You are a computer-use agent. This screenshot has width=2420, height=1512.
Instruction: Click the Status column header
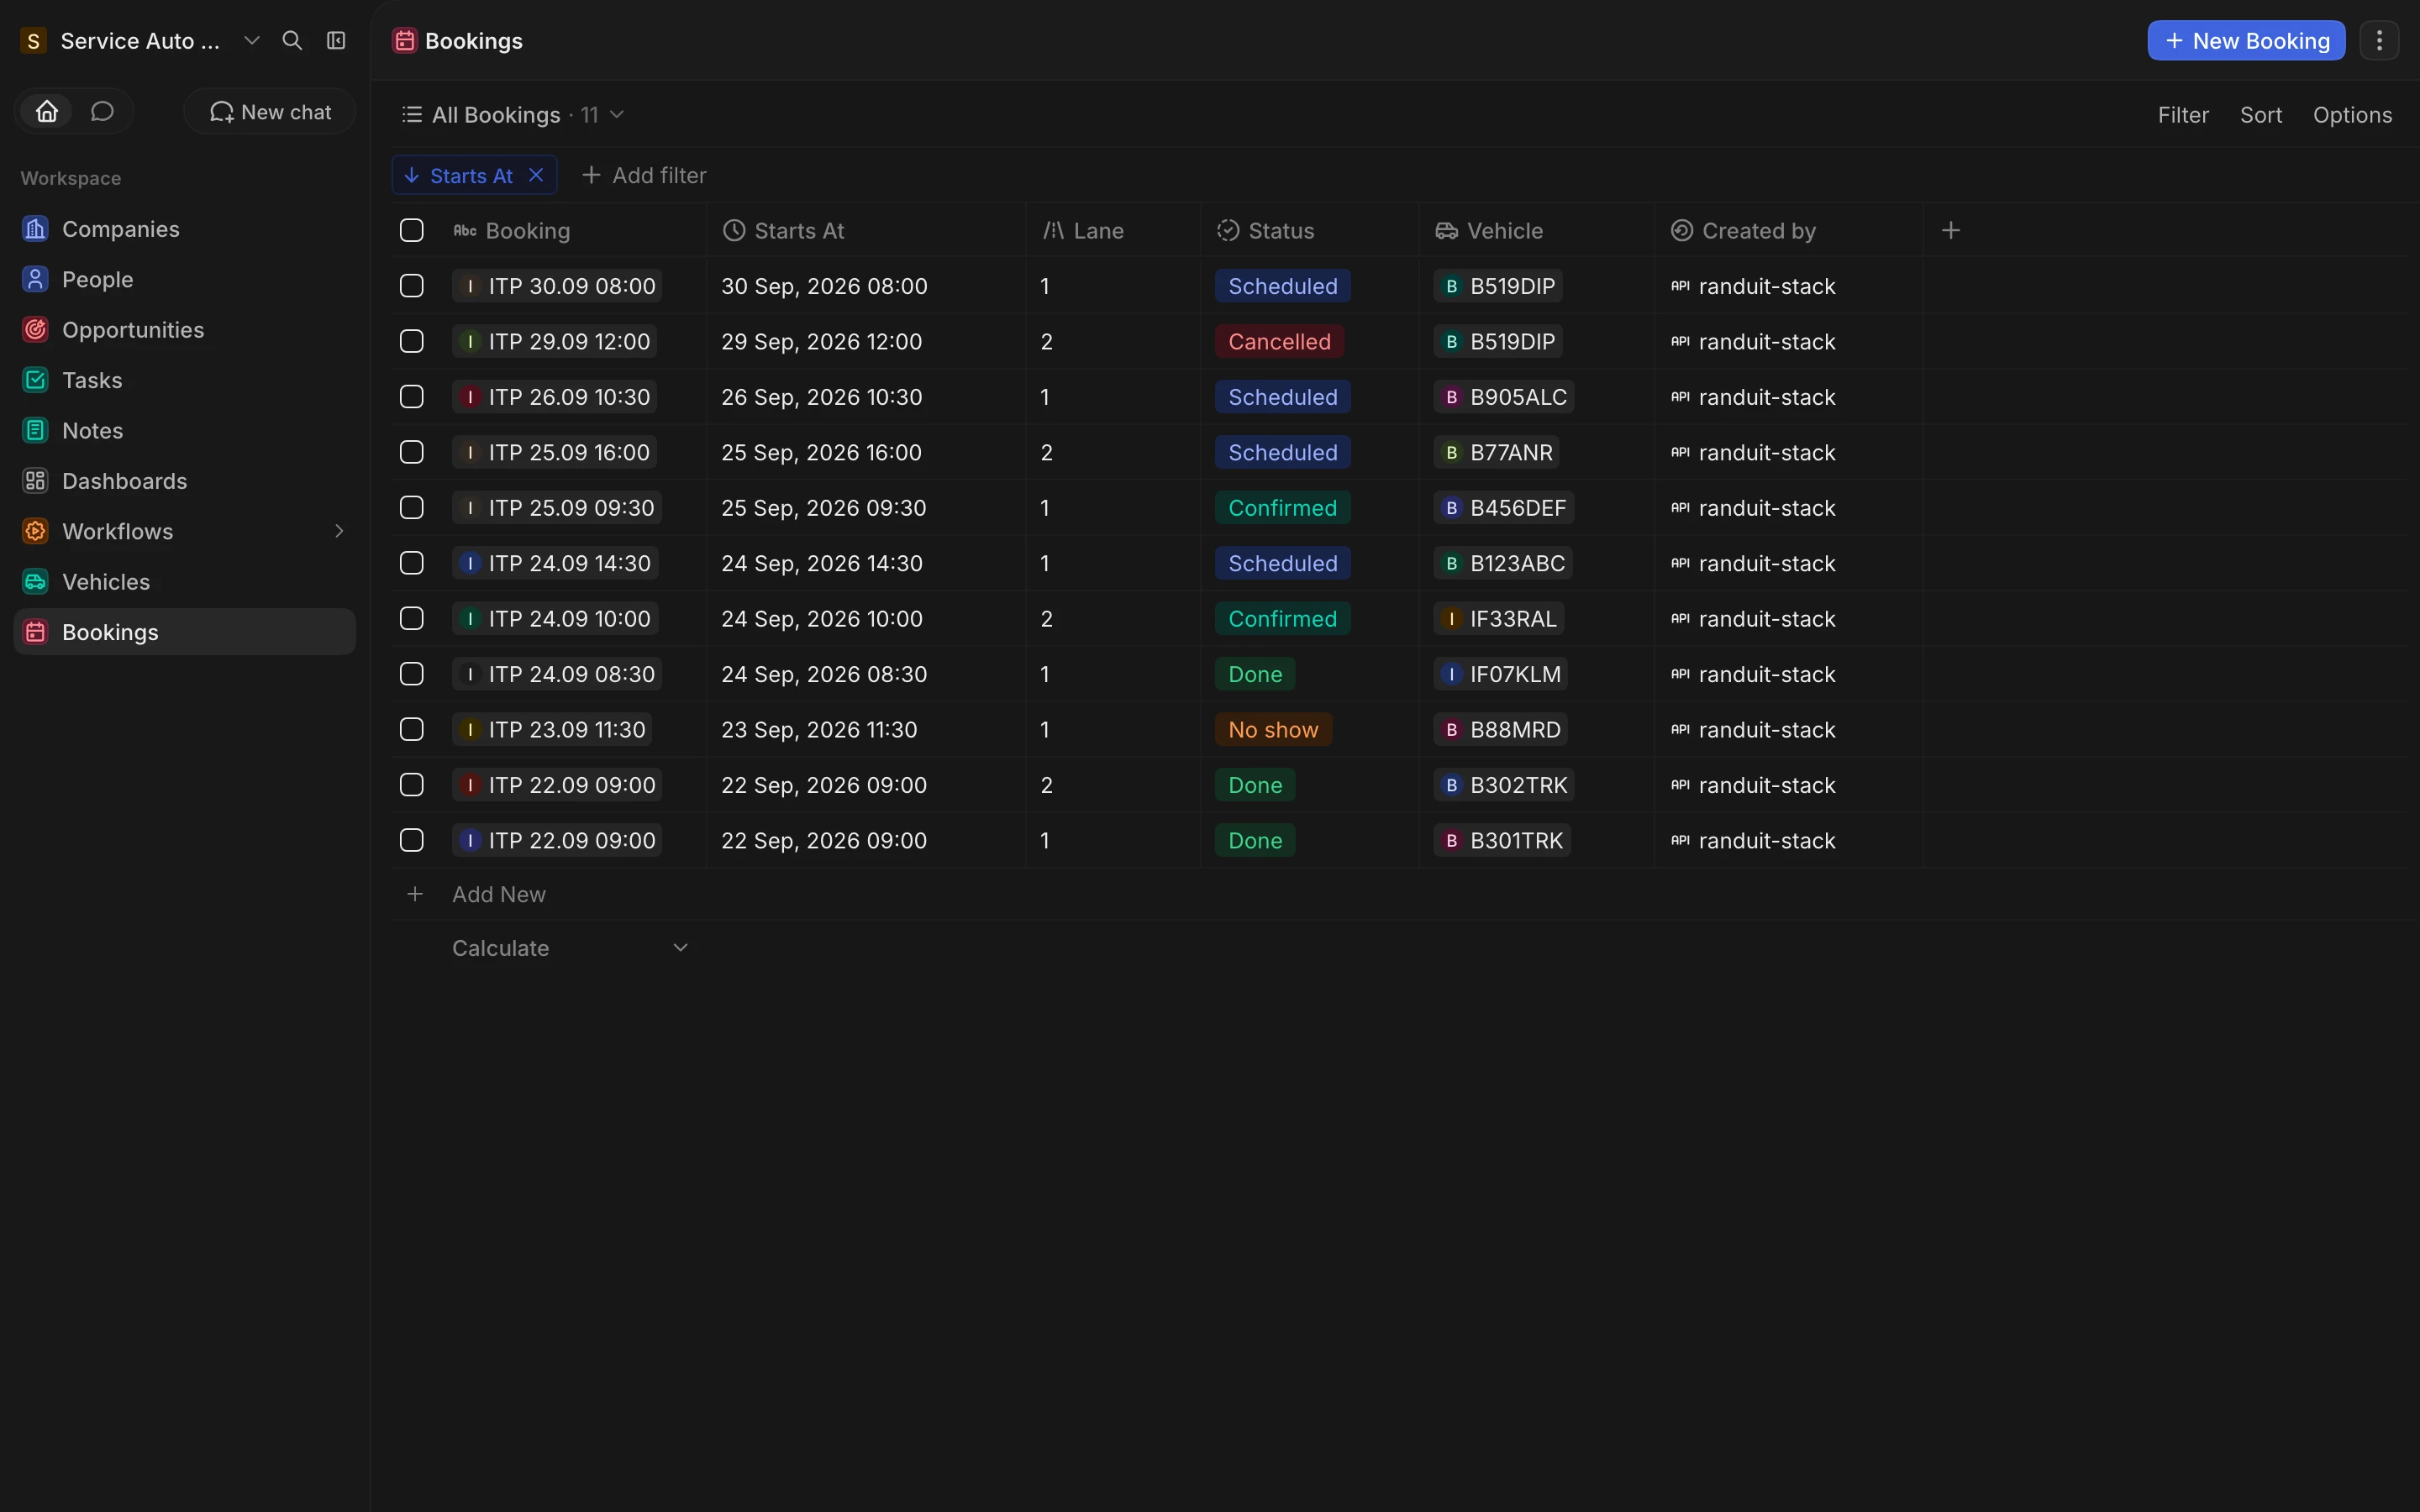point(1310,231)
